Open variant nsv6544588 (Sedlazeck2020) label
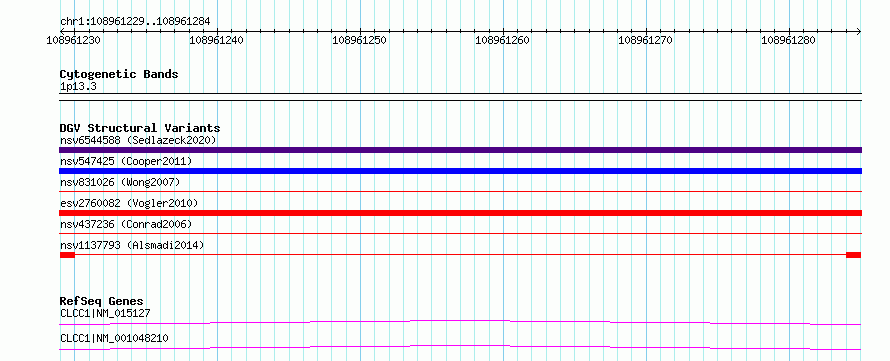Viewport: 890px width, 361px height. [x=138, y=140]
